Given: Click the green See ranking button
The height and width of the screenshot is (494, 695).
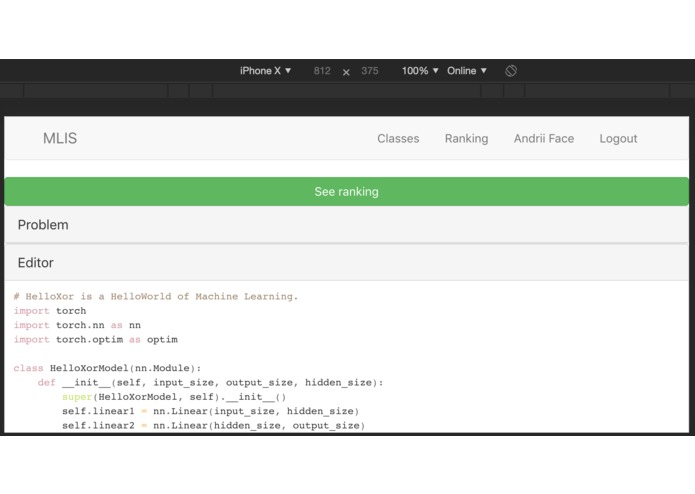Looking at the screenshot, I should [347, 191].
